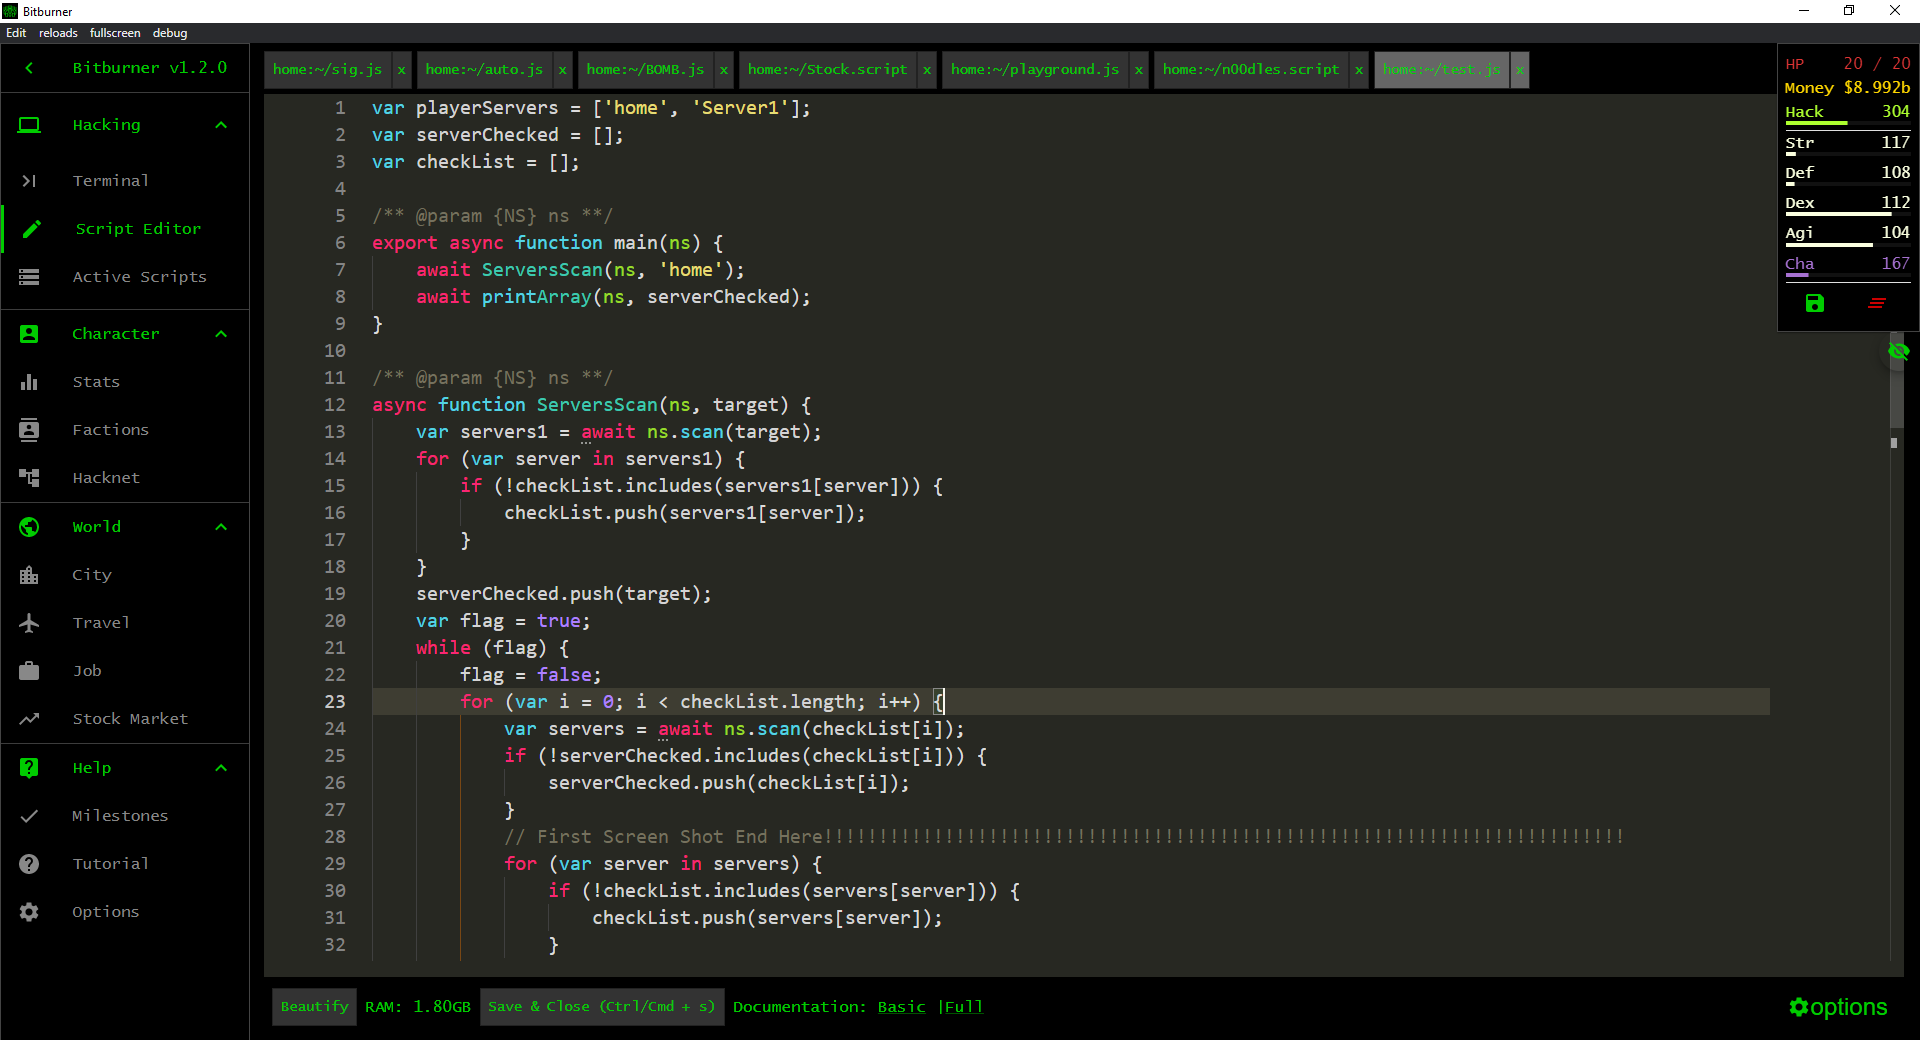Close the auto.js tab
Image resolution: width=1920 pixels, height=1040 pixels.
tap(562, 70)
